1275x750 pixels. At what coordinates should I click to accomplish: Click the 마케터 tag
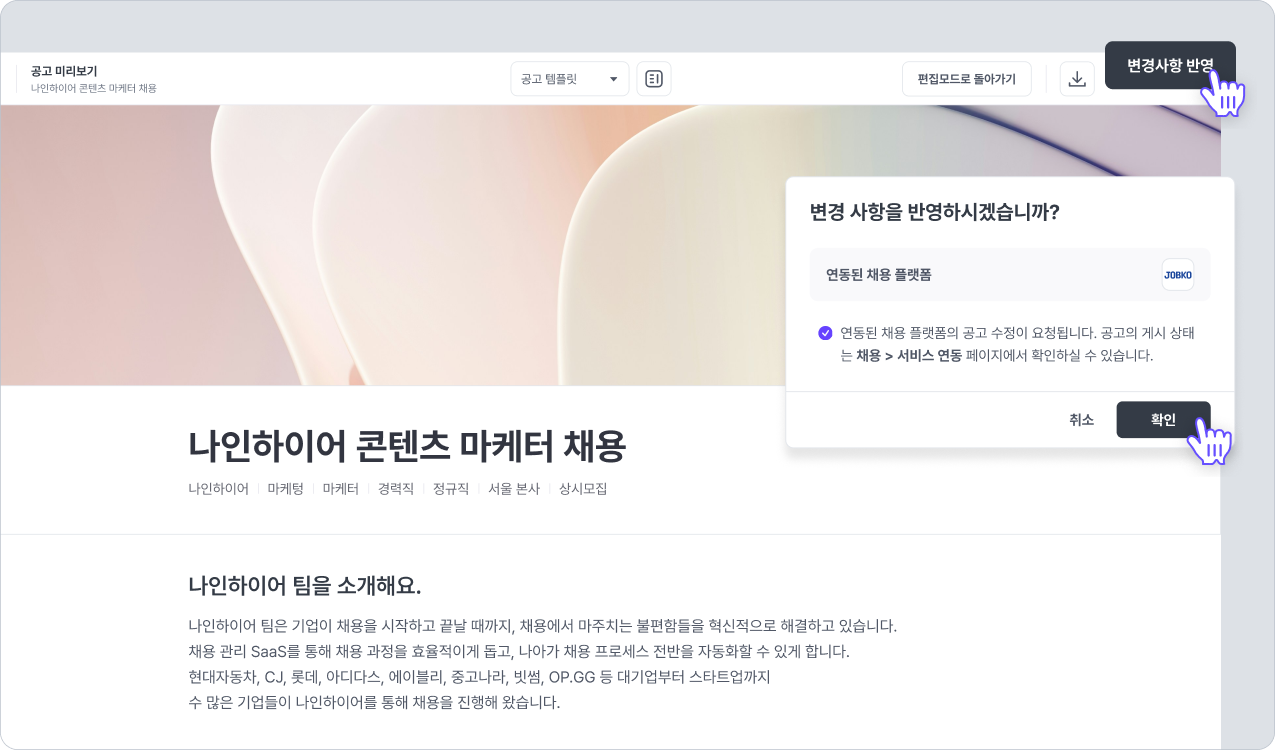[340, 489]
